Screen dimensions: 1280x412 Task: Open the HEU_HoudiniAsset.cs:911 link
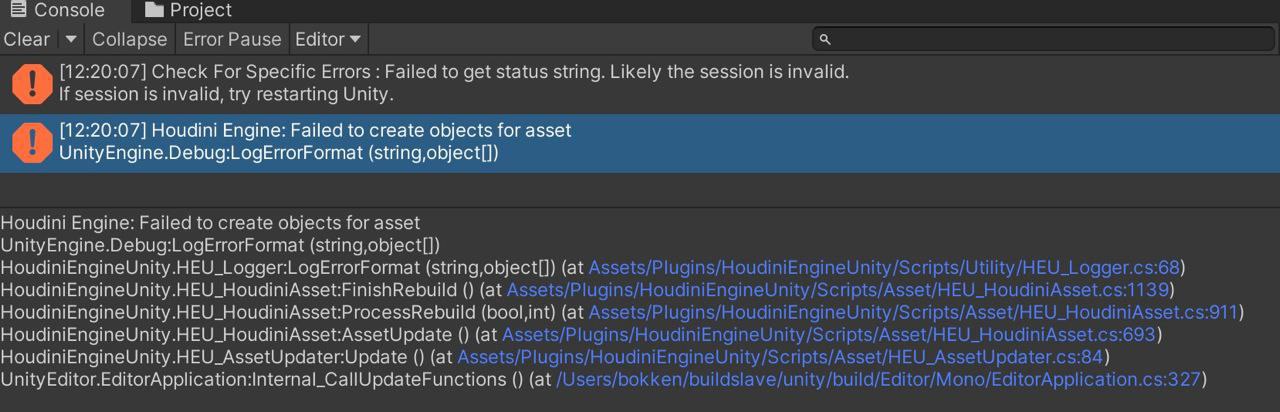pyautogui.click(x=915, y=312)
